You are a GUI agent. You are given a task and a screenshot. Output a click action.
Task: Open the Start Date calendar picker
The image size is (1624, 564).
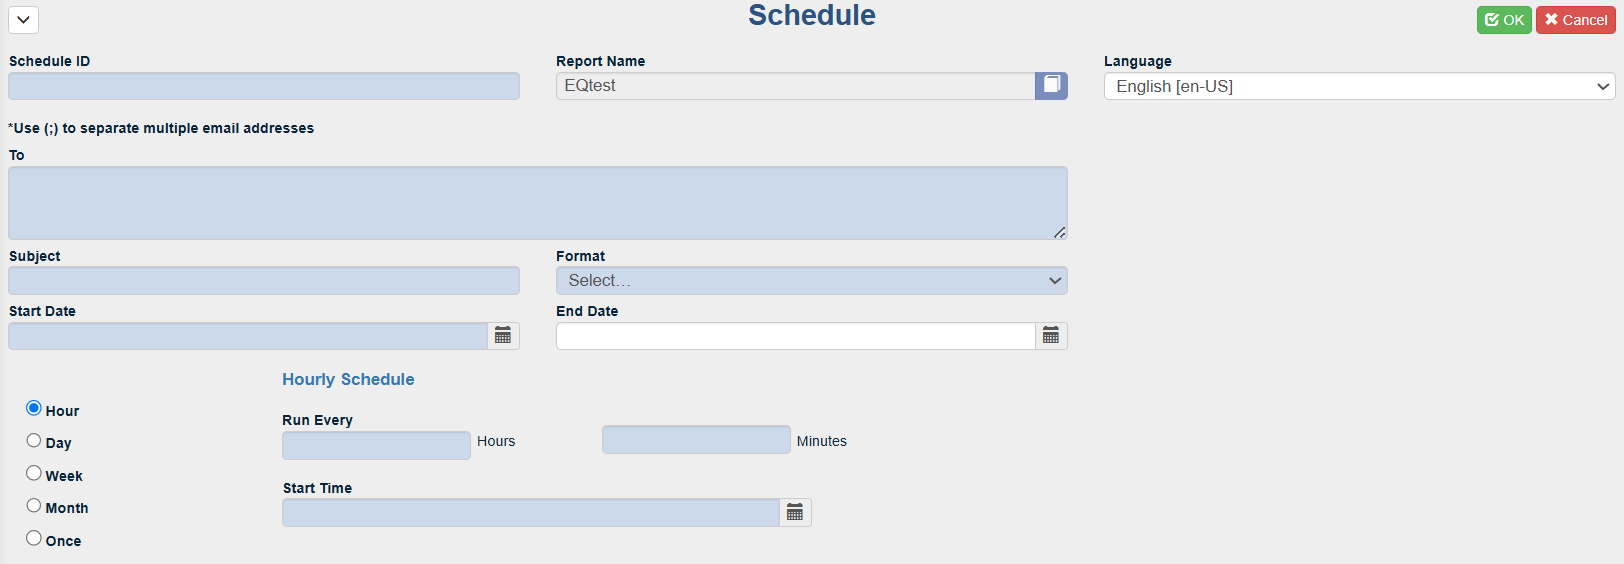tap(503, 336)
